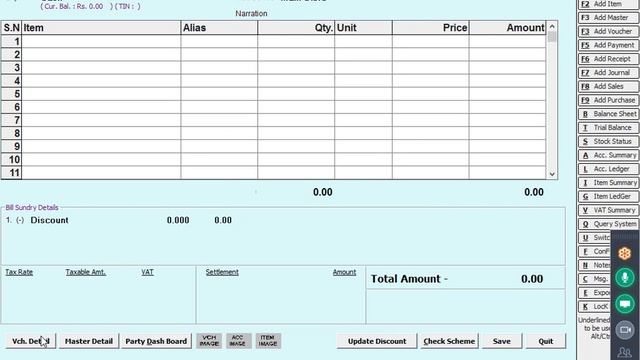640x360 pixels.
Task: Click Item cell in row 1
Action: 101,41
